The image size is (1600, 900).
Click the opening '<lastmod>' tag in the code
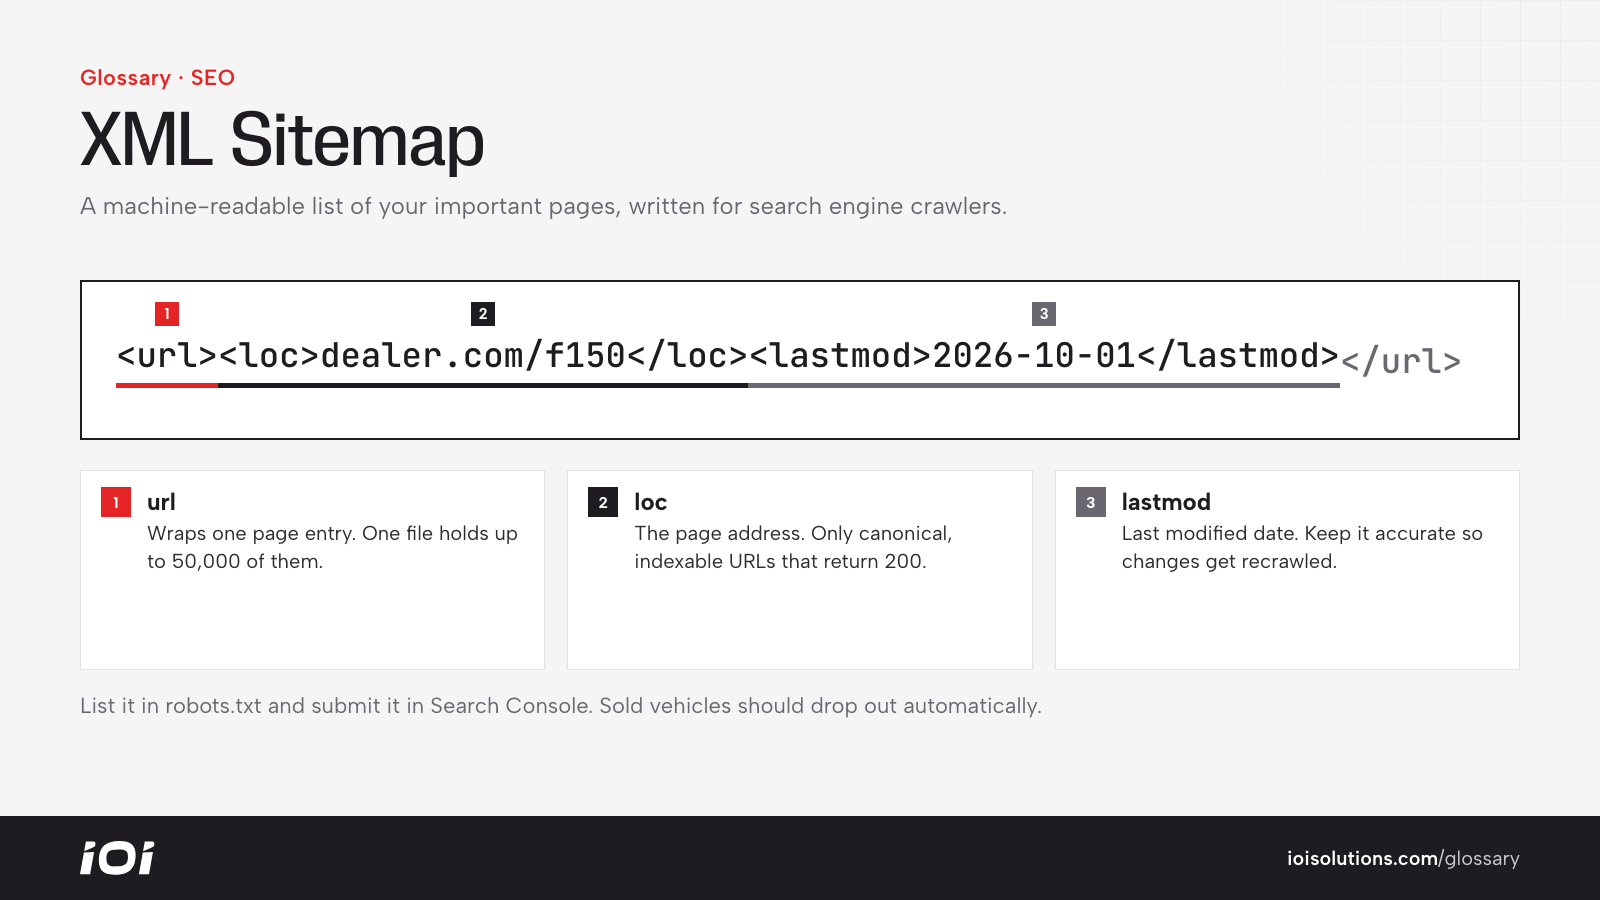pos(840,355)
